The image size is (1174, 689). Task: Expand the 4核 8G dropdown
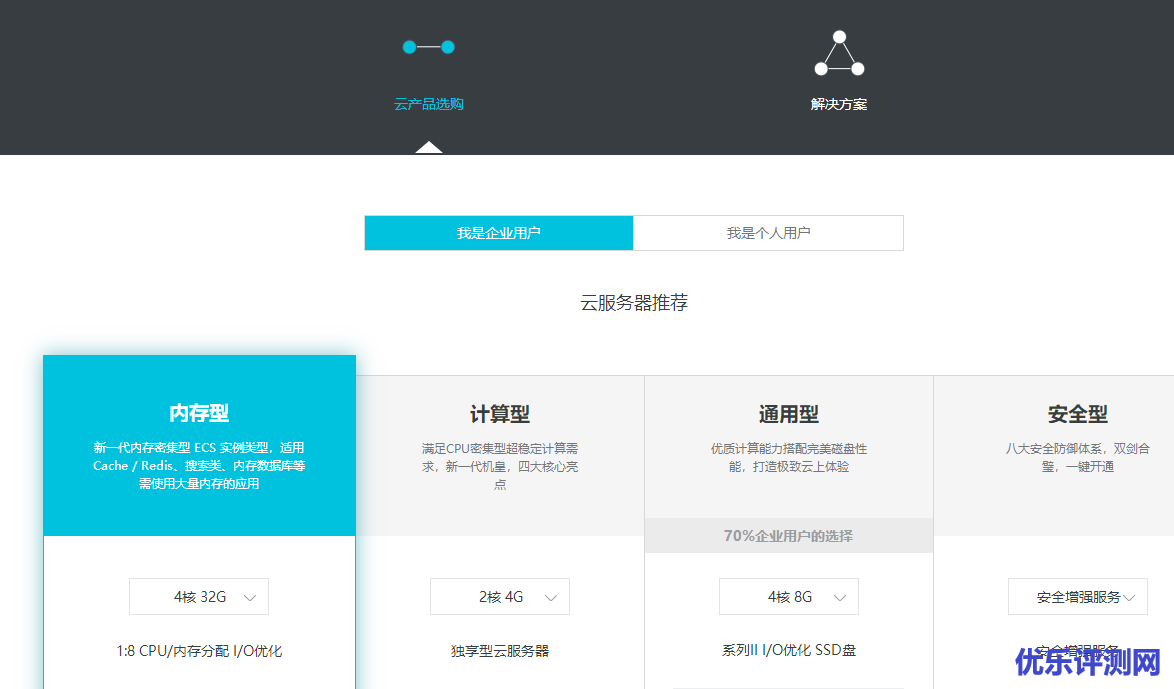click(x=789, y=597)
